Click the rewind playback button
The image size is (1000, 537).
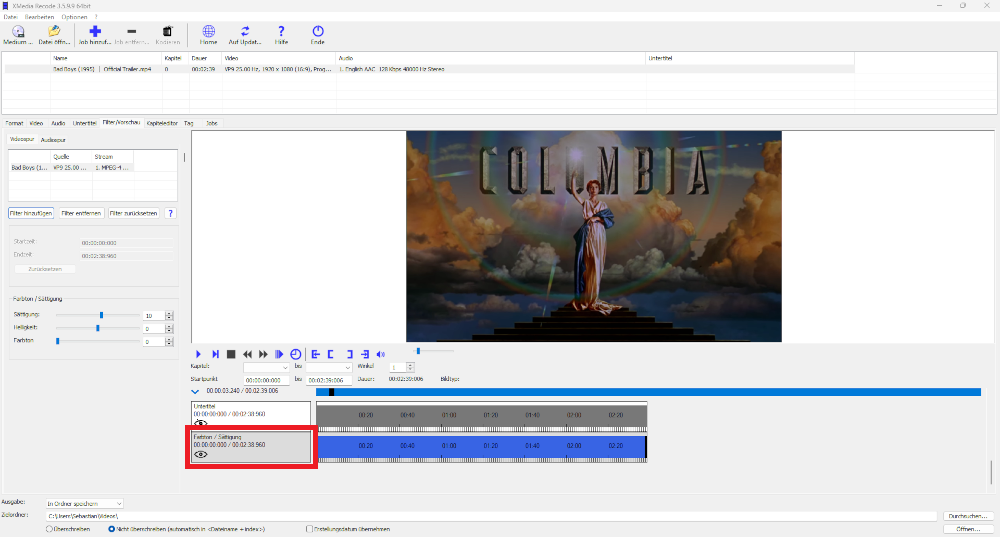point(247,354)
